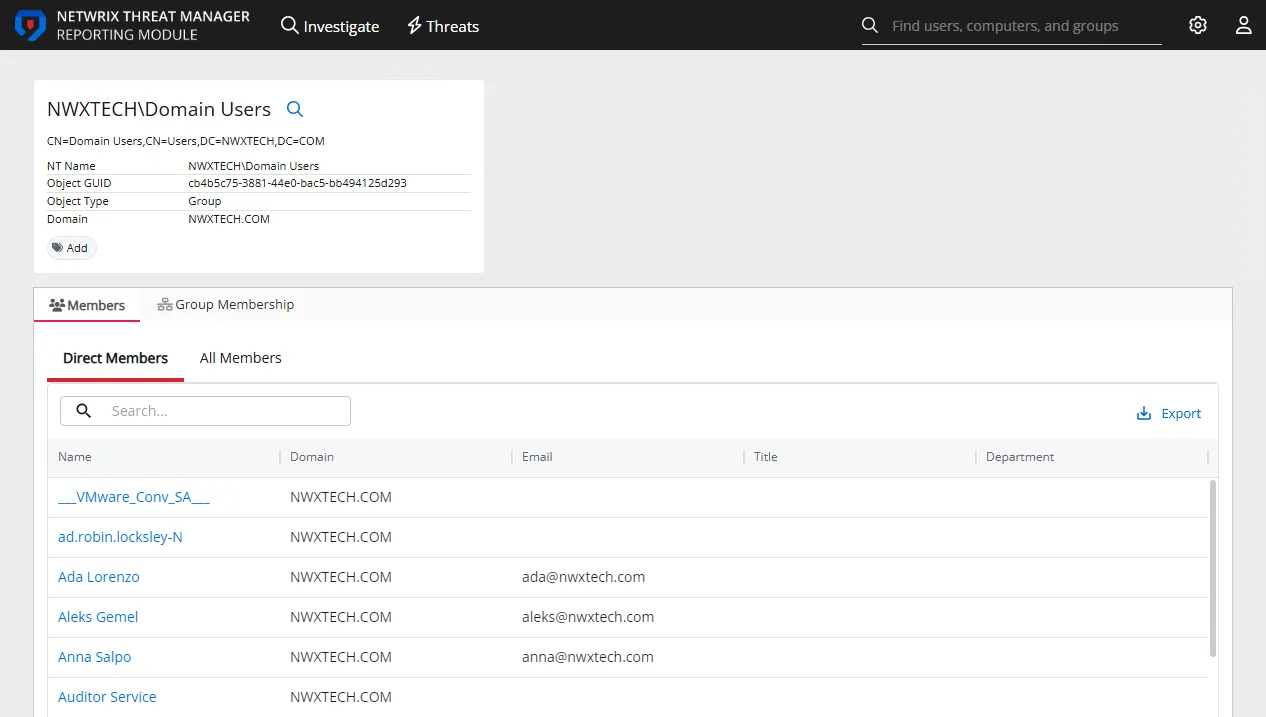1266x717 pixels.
Task: Open the Anna Salpo member link
Action: [x=95, y=657]
